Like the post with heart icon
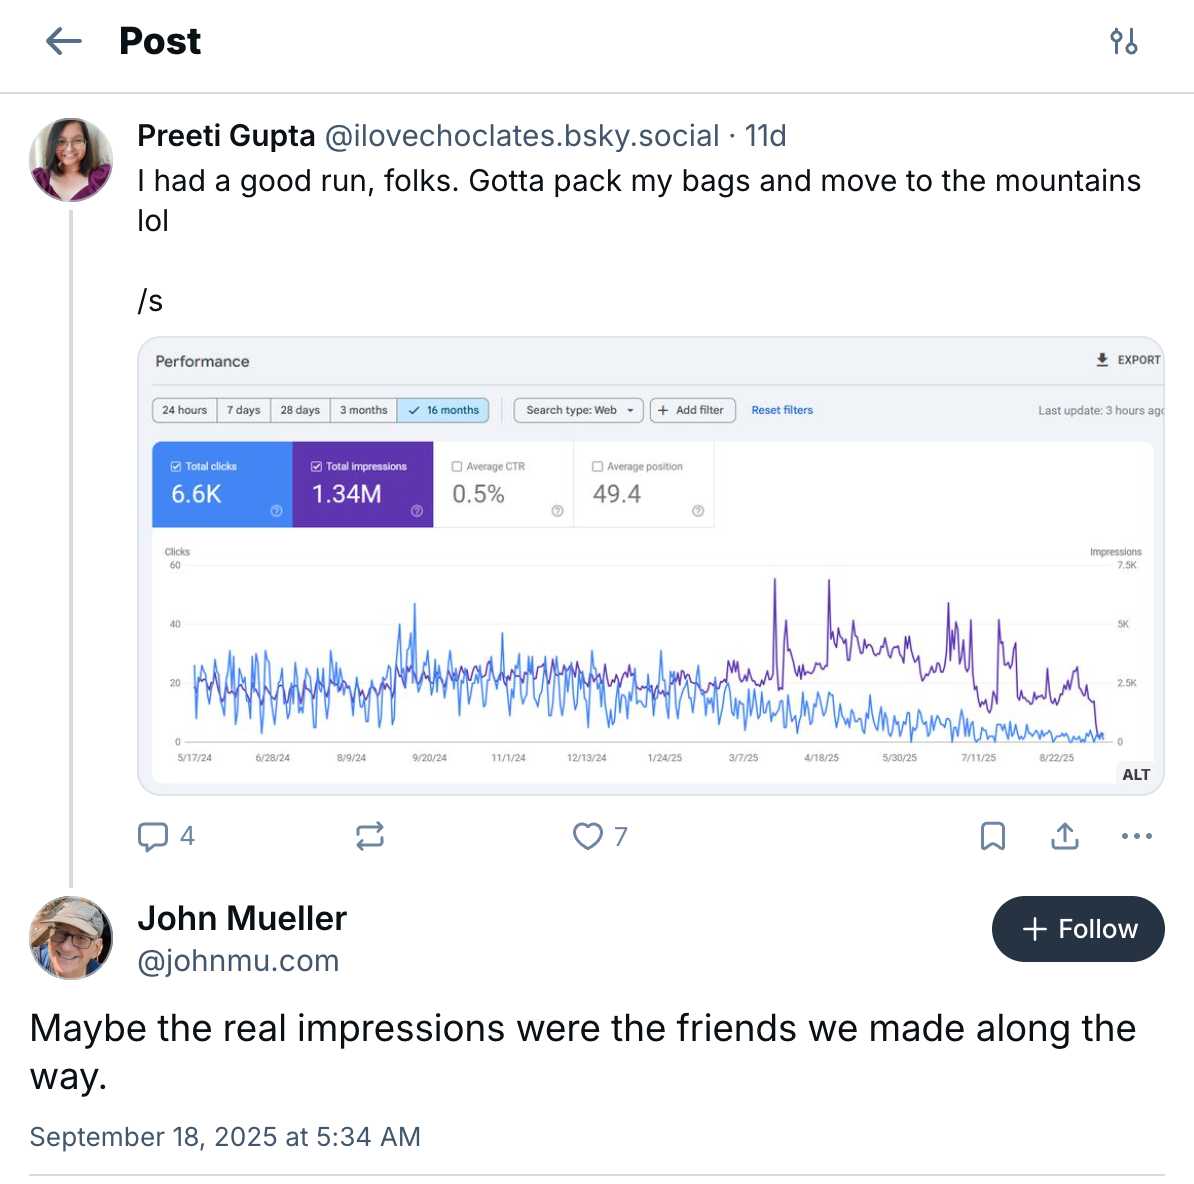The image size is (1194, 1184). click(588, 836)
